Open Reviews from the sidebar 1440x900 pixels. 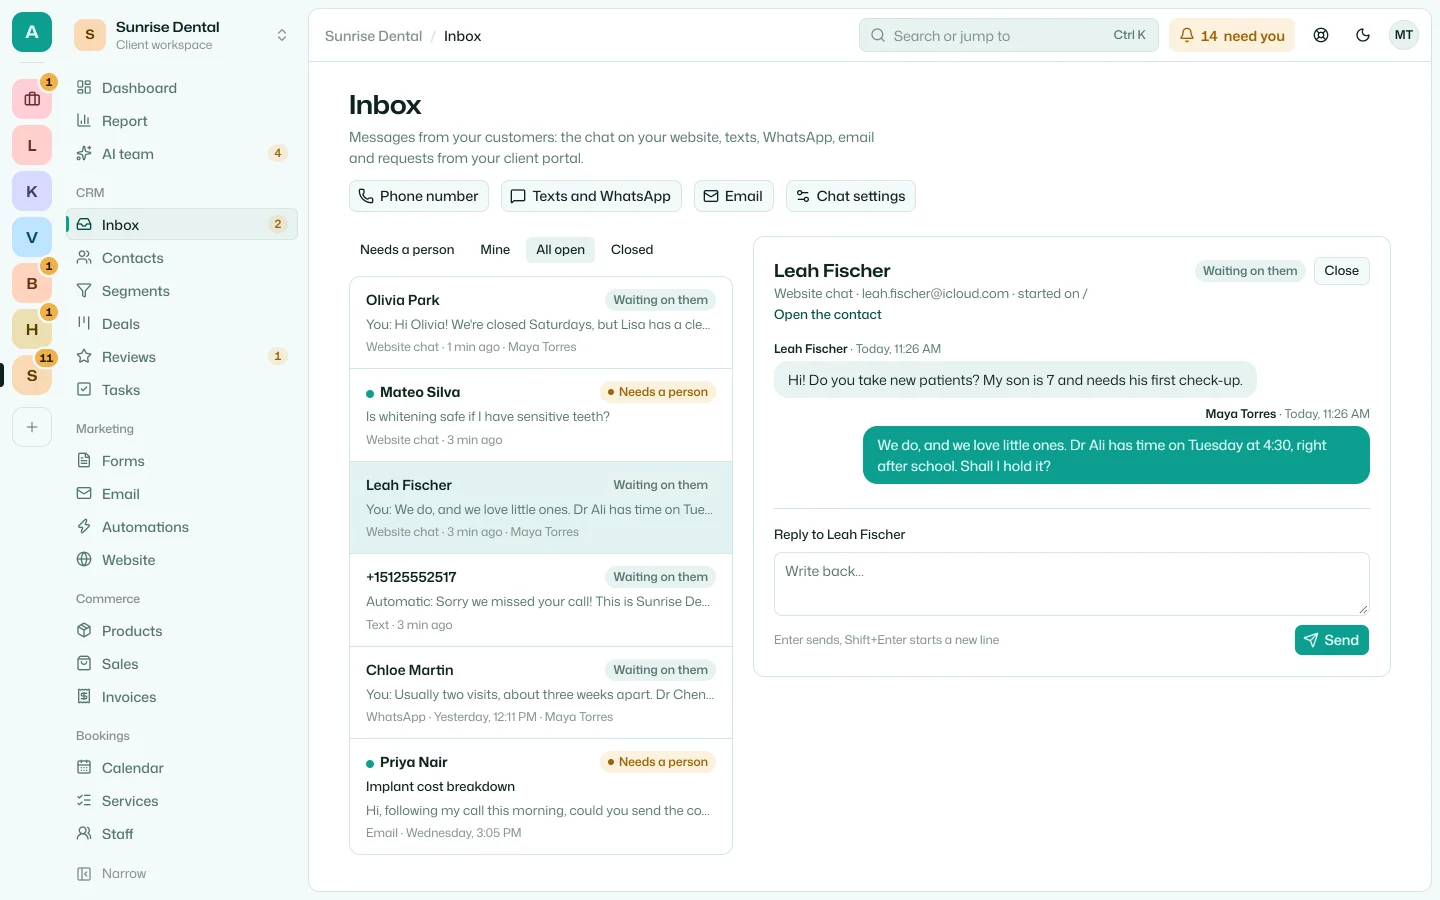tap(182, 357)
